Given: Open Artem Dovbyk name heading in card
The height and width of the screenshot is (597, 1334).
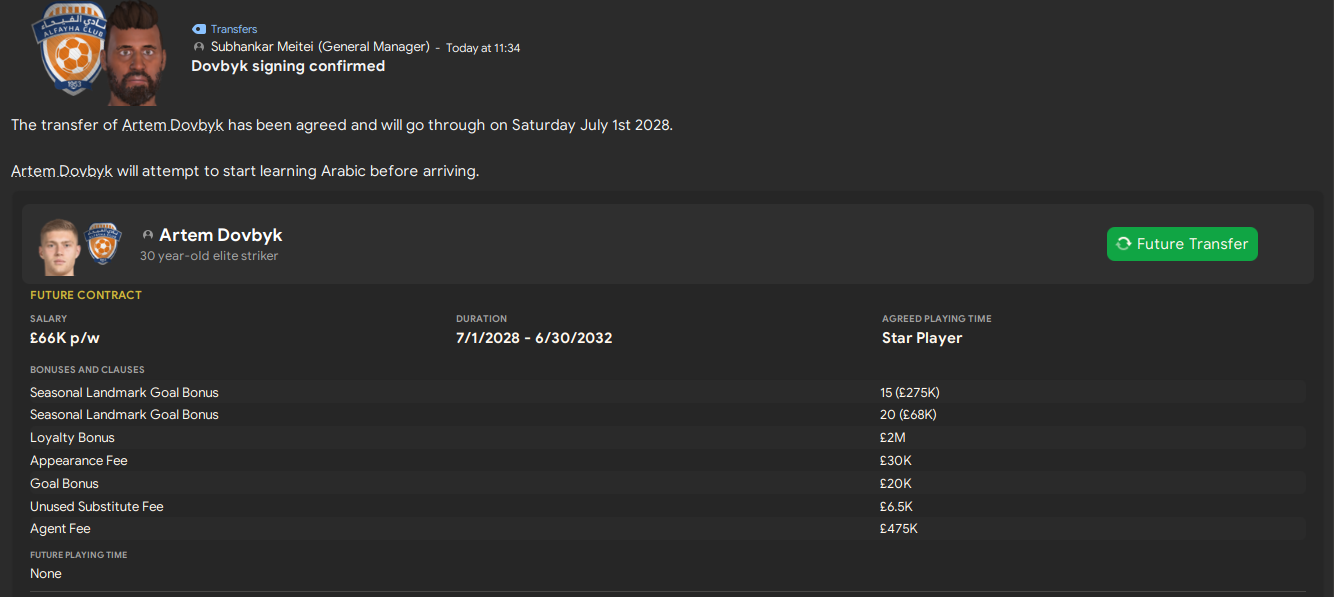Looking at the screenshot, I should (x=221, y=235).
